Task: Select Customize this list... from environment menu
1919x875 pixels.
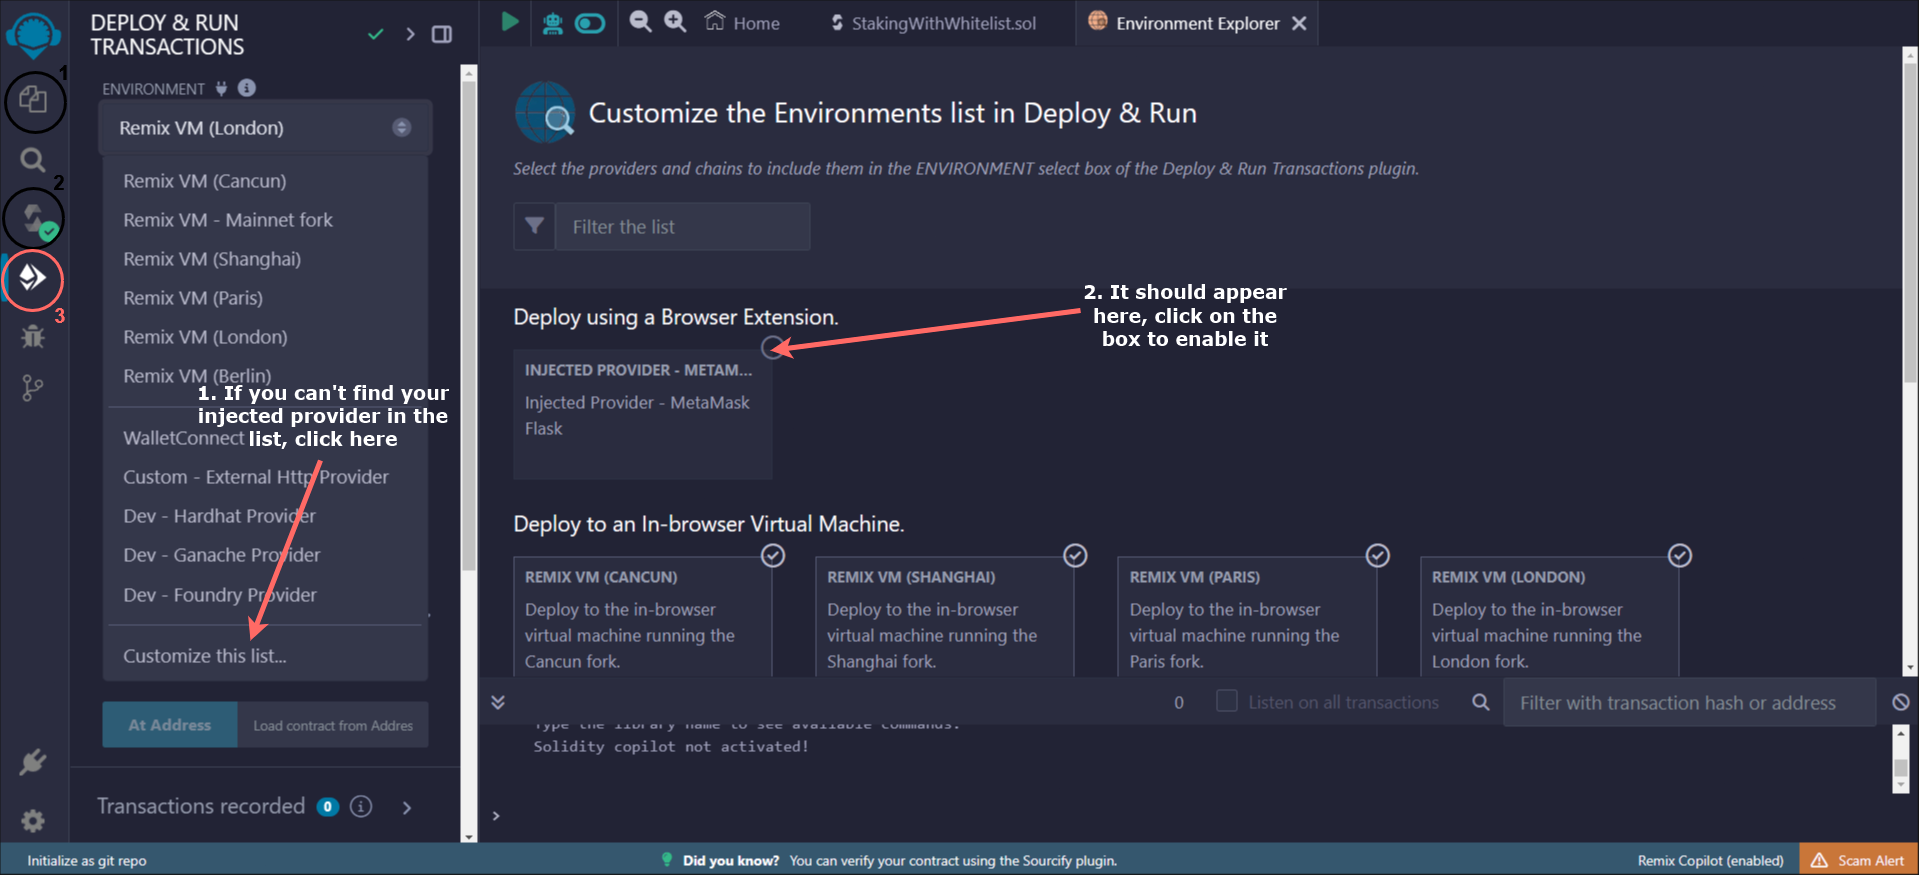Action: tap(205, 656)
